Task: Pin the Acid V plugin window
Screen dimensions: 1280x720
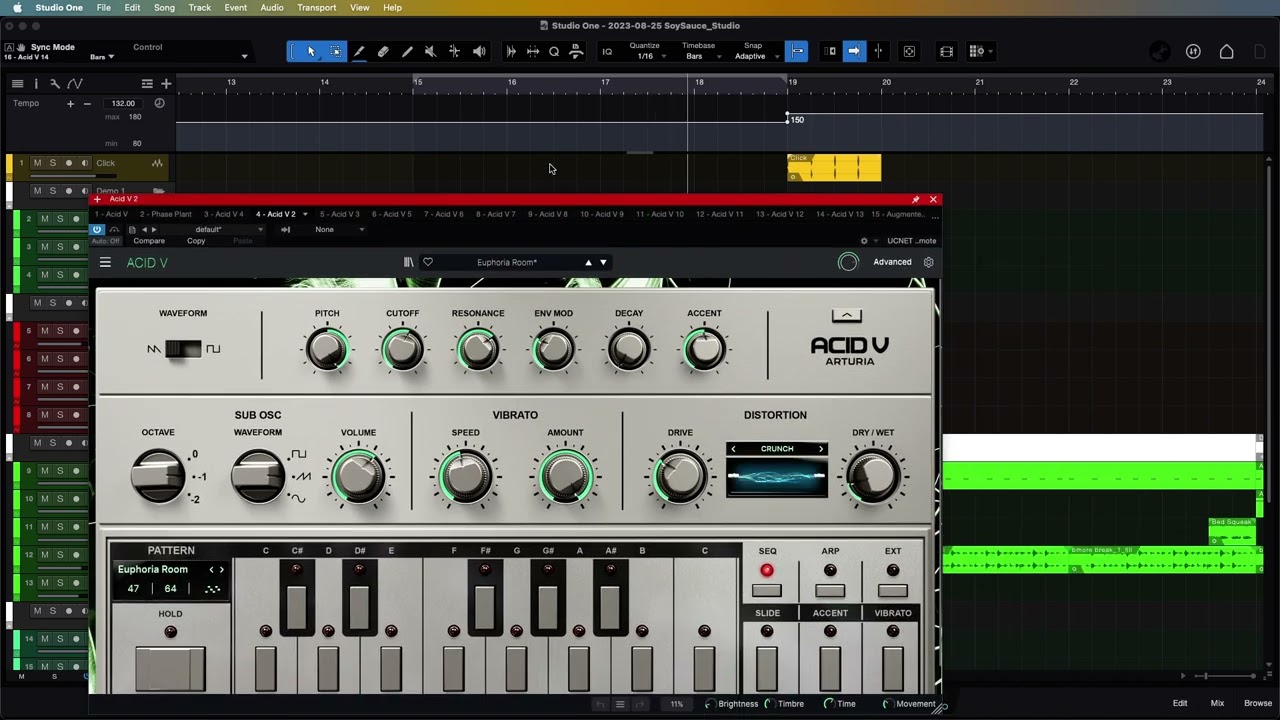Action: [915, 199]
